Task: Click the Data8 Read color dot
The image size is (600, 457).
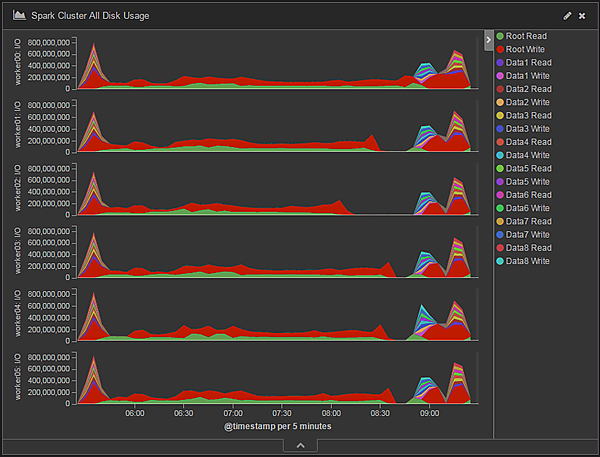Action: [500, 248]
